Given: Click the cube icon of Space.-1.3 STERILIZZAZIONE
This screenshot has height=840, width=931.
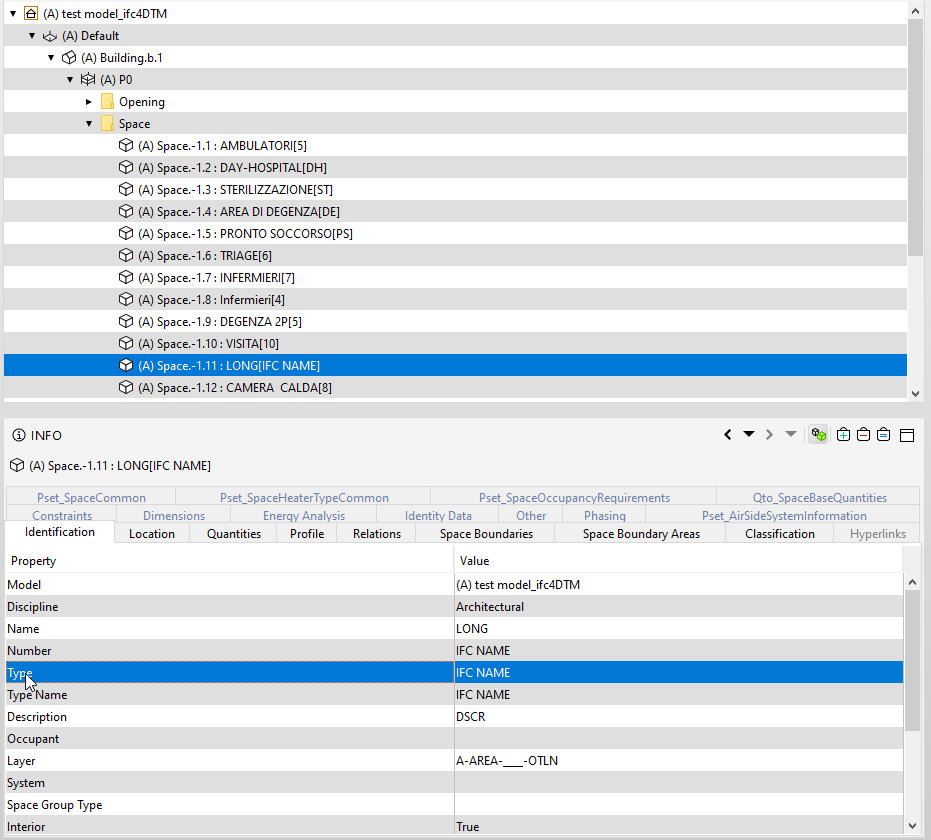Looking at the screenshot, I should pos(126,189).
